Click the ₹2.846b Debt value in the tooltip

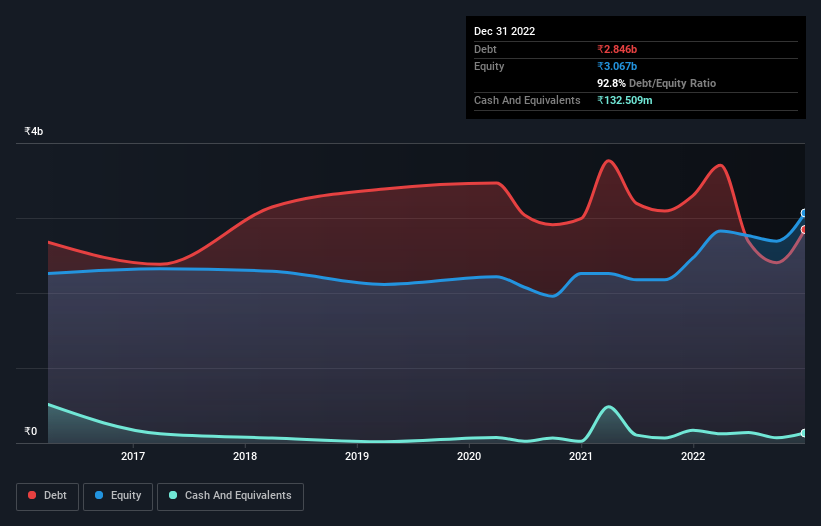pyautogui.click(x=617, y=49)
